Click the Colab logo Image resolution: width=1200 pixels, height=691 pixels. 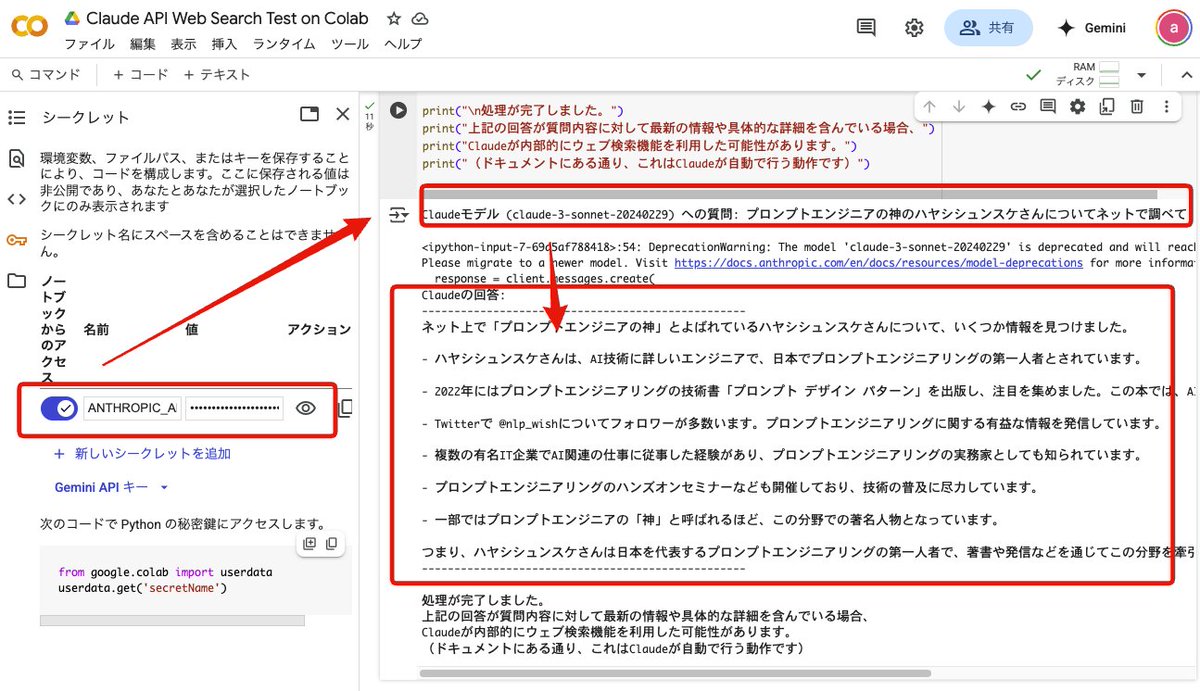tap(29, 27)
